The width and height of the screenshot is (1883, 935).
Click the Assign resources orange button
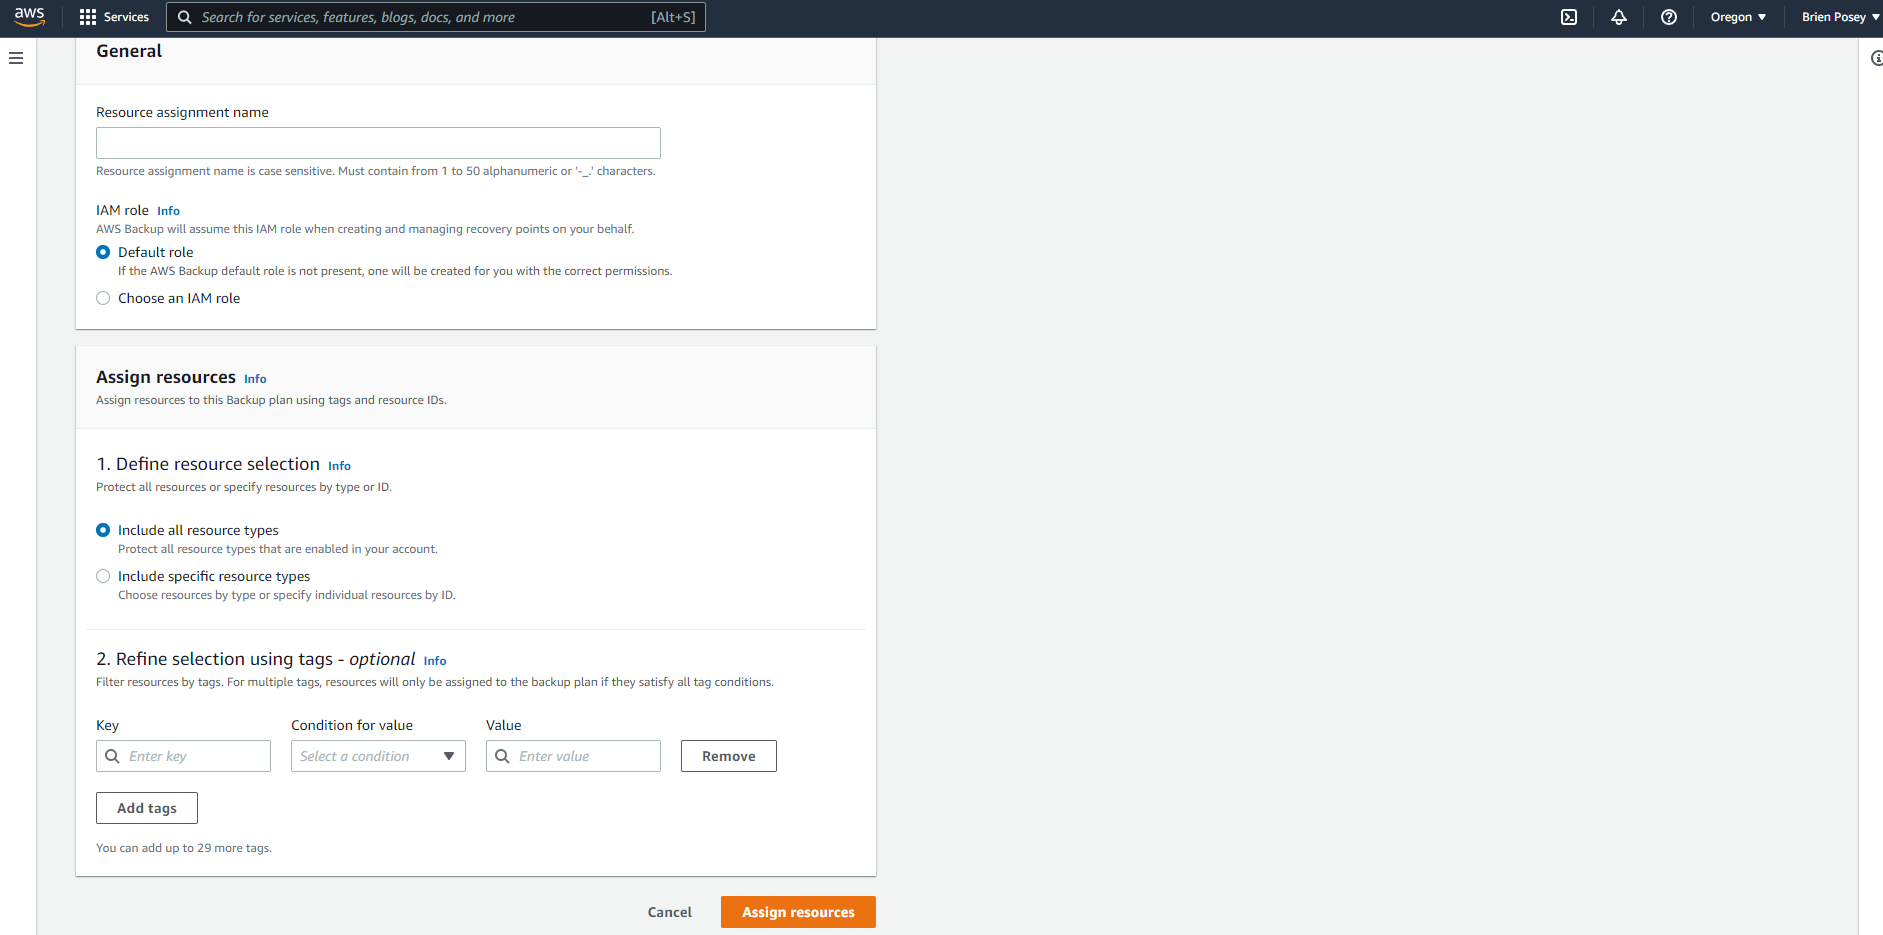[798, 912]
